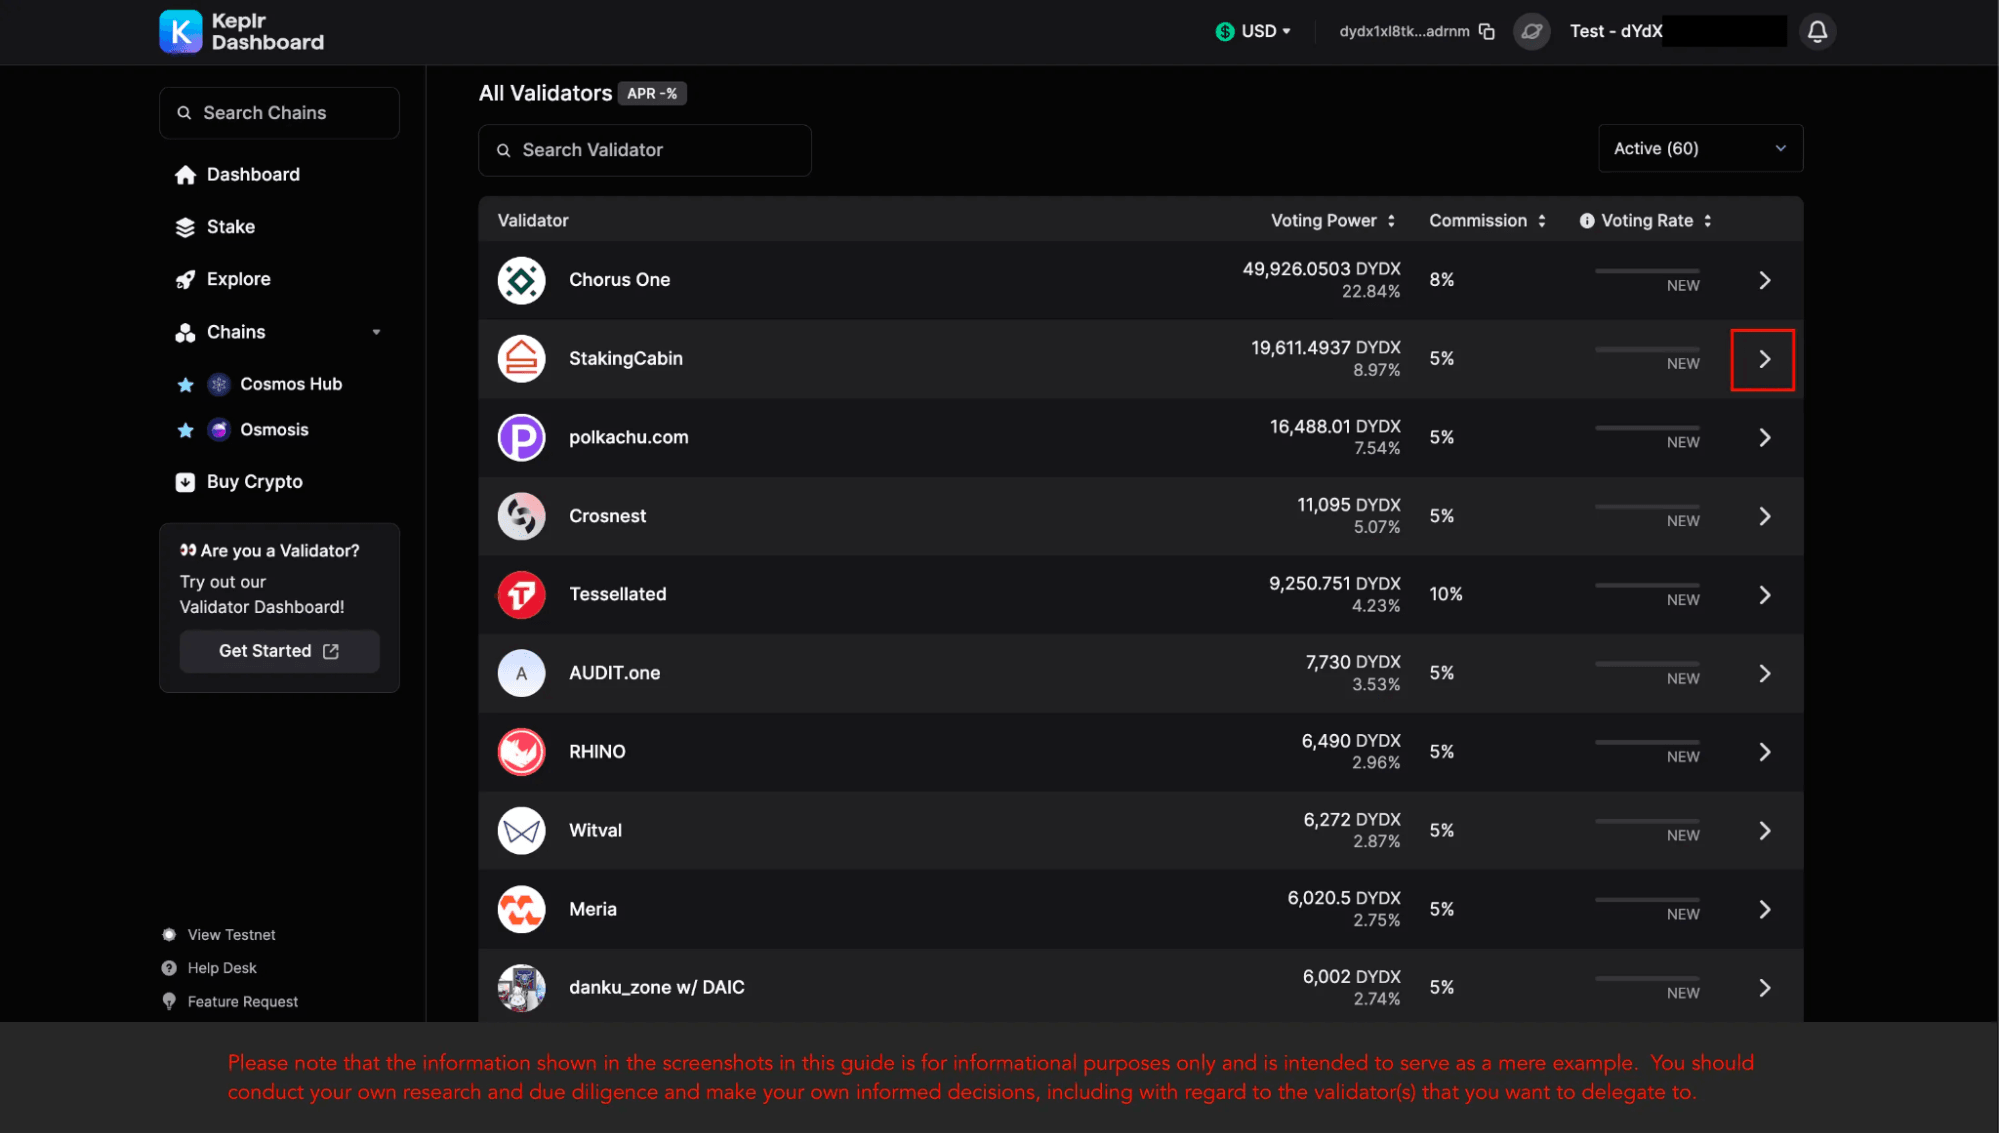Open the USD currency dropdown

(1252, 31)
